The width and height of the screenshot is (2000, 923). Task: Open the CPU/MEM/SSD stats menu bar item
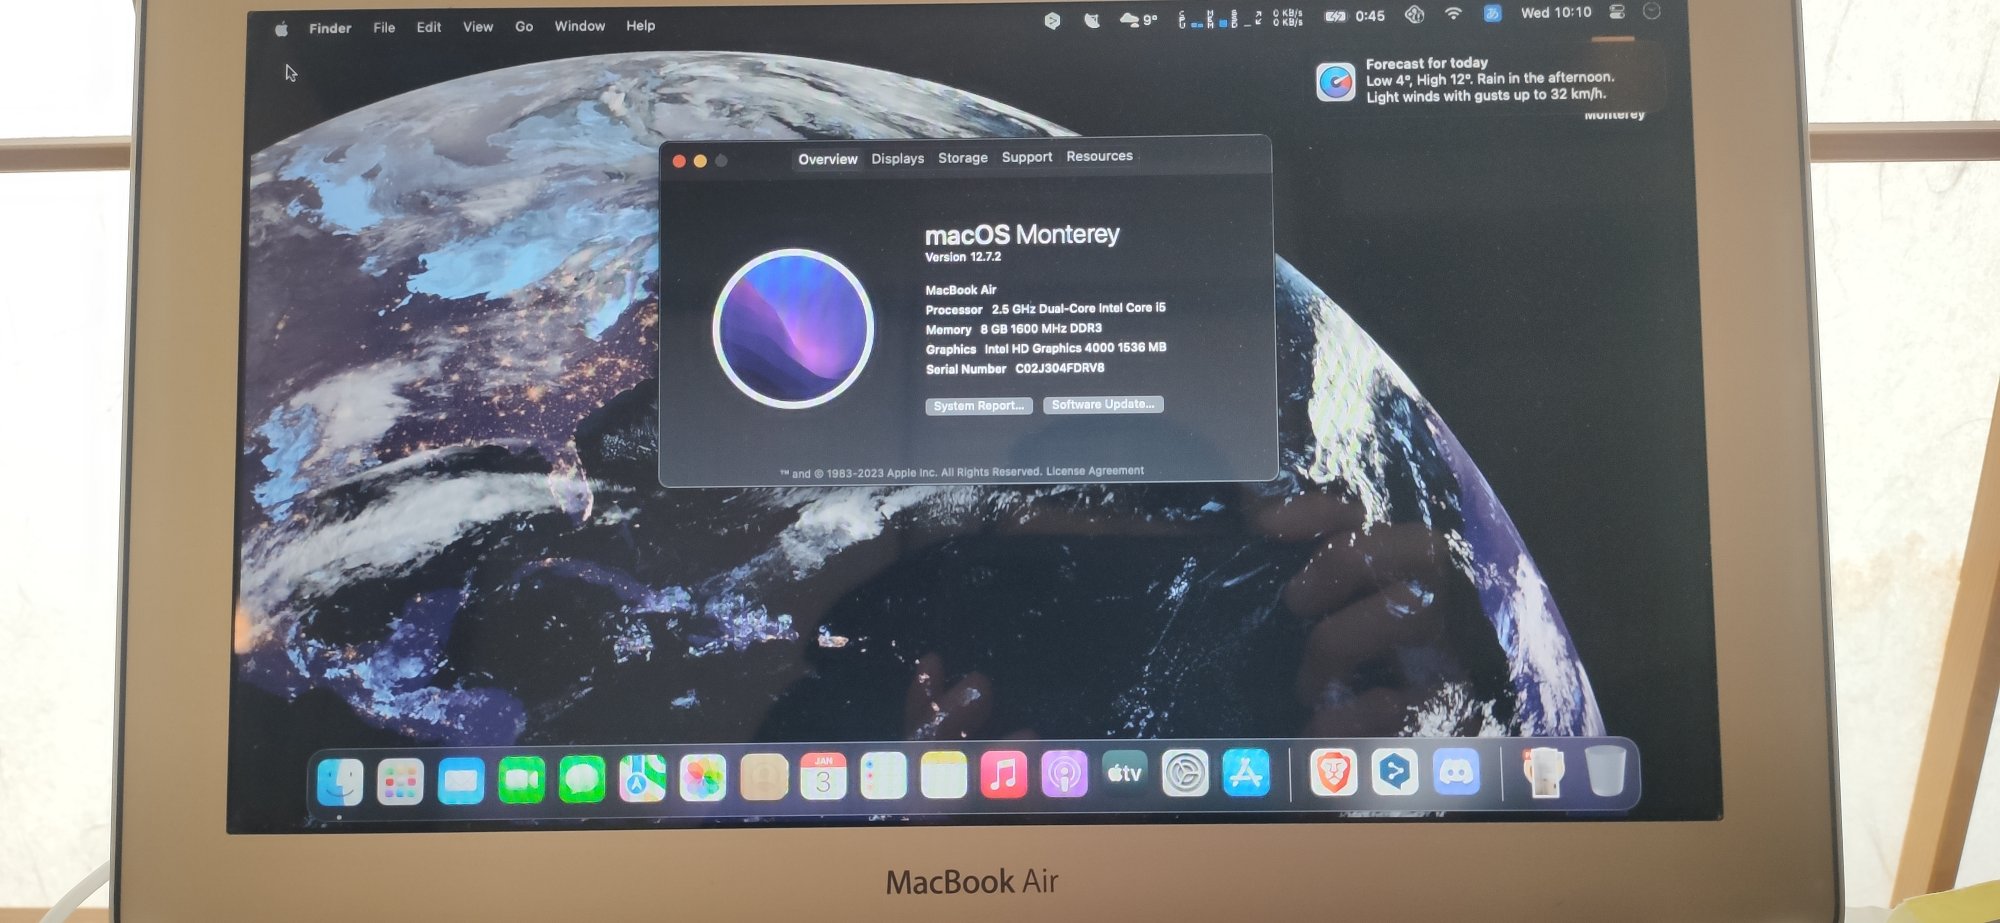(1220, 18)
